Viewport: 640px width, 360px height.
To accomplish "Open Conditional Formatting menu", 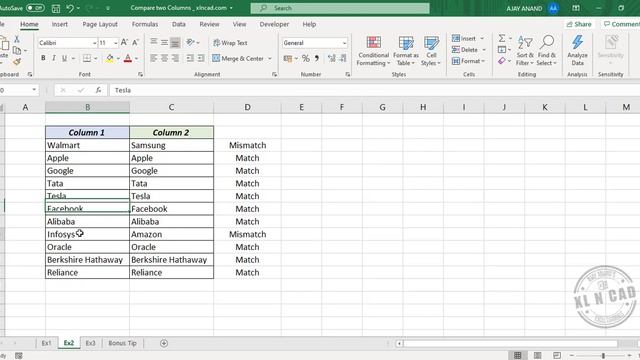I will click(373, 51).
